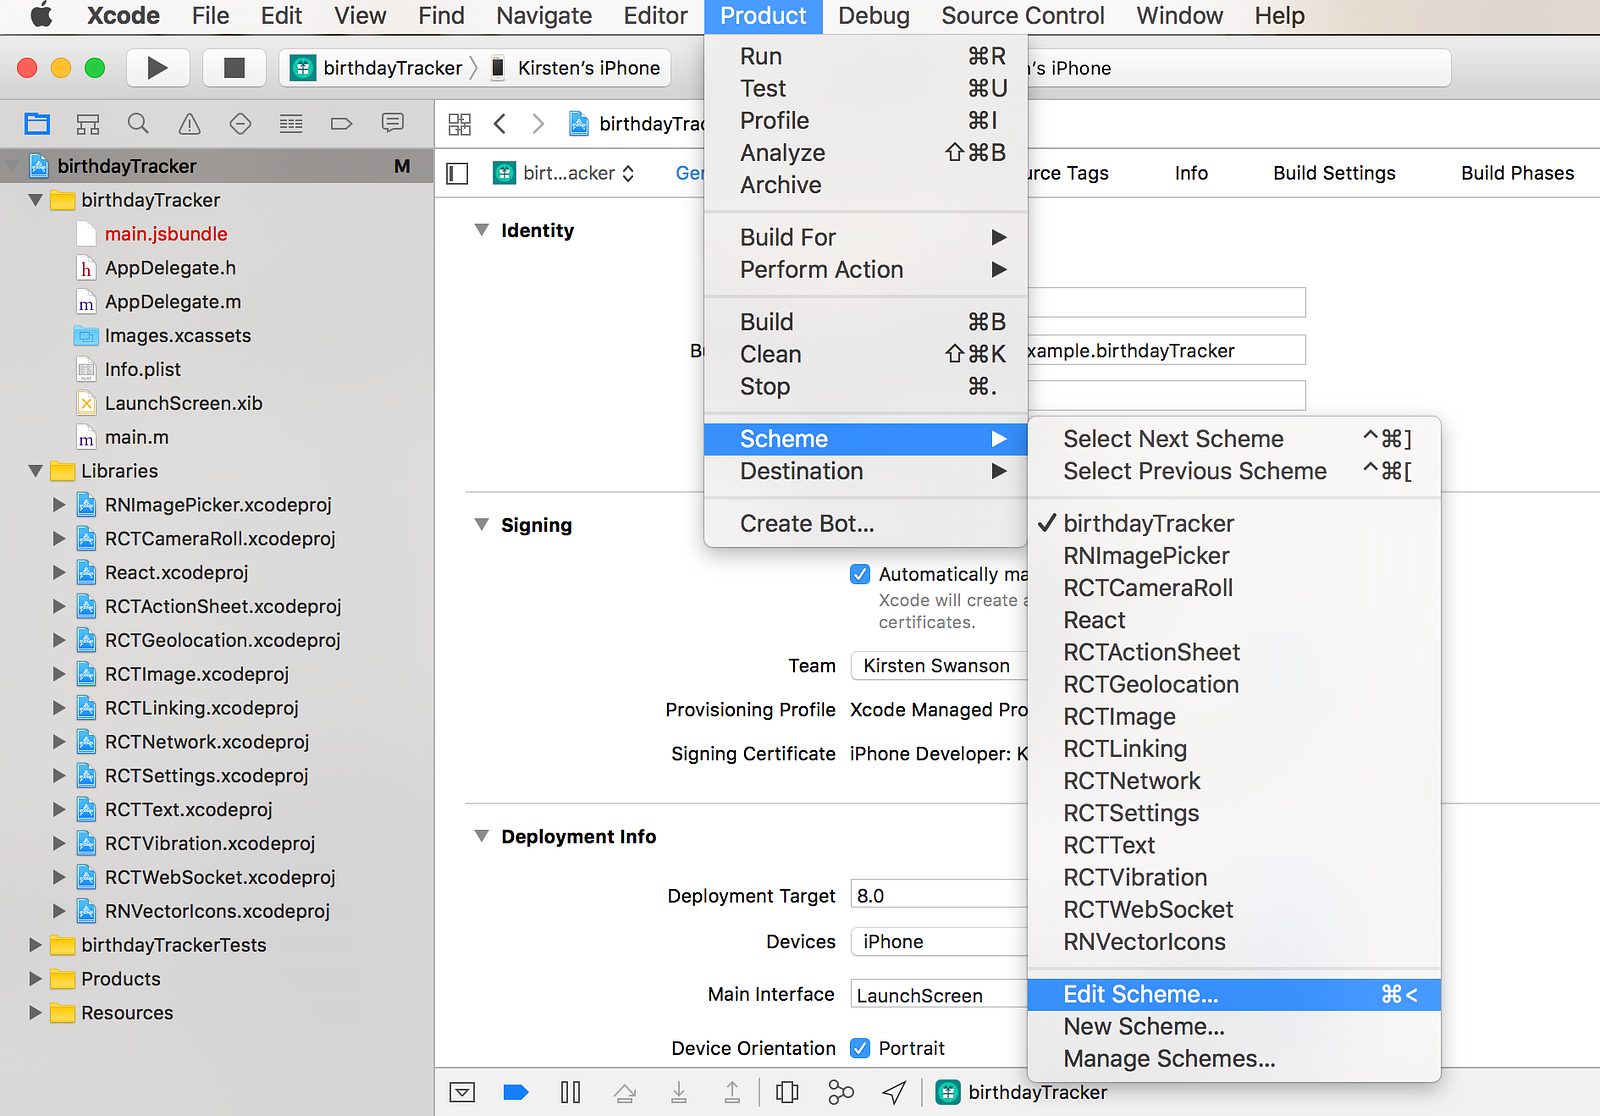This screenshot has width=1600, height=1116.
Task: Open the Breakpoint navigator icon
Action: [342, 124]
